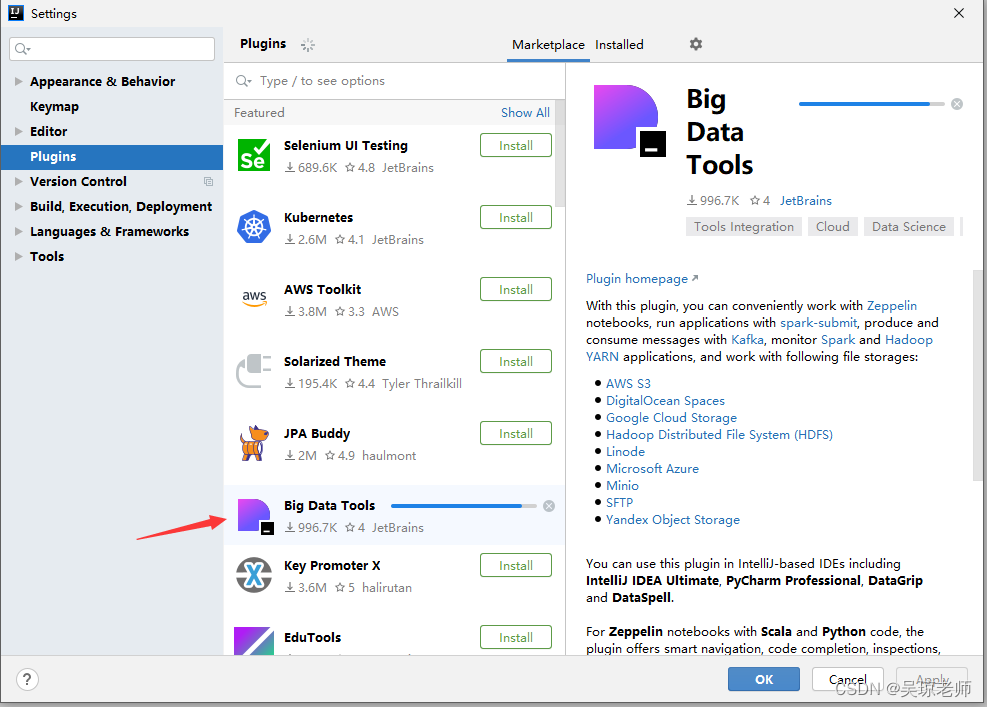The height and width of the screenshot is (707, 987).
Task: Open the Google Cloud Storage link
Action: [671, 417]
